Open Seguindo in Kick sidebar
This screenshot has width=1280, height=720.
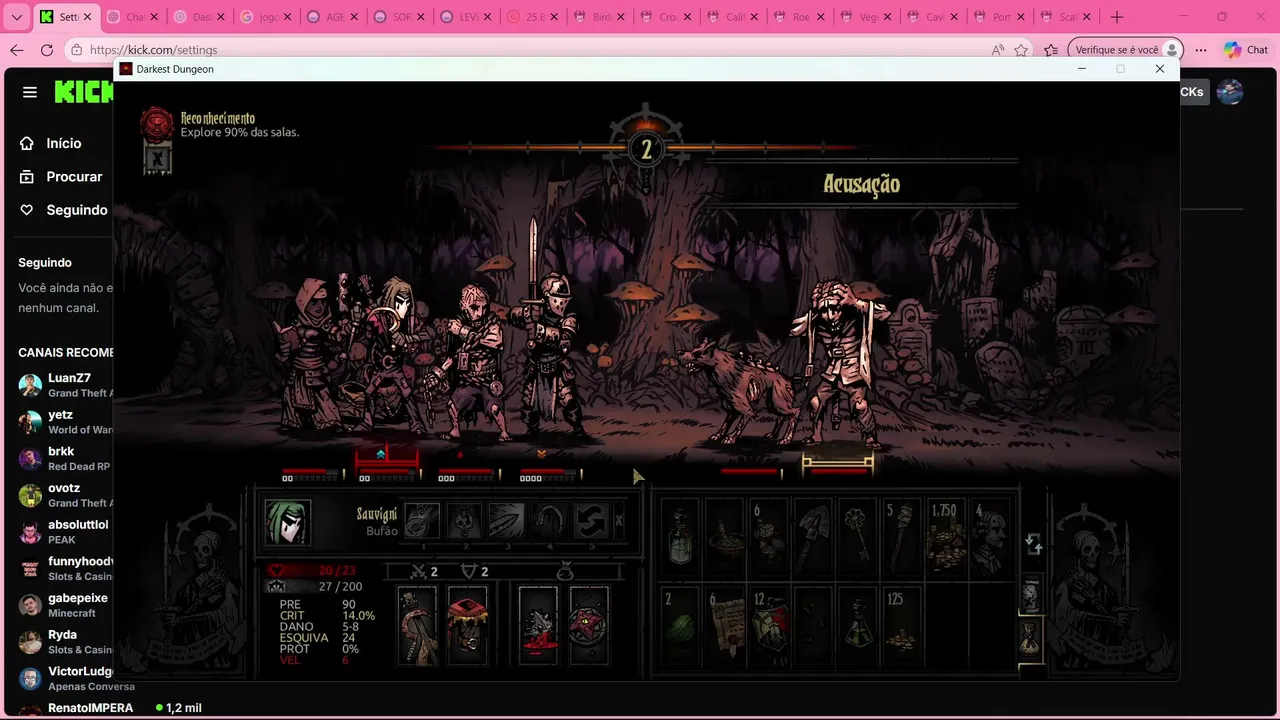click(x=63, y=210)
